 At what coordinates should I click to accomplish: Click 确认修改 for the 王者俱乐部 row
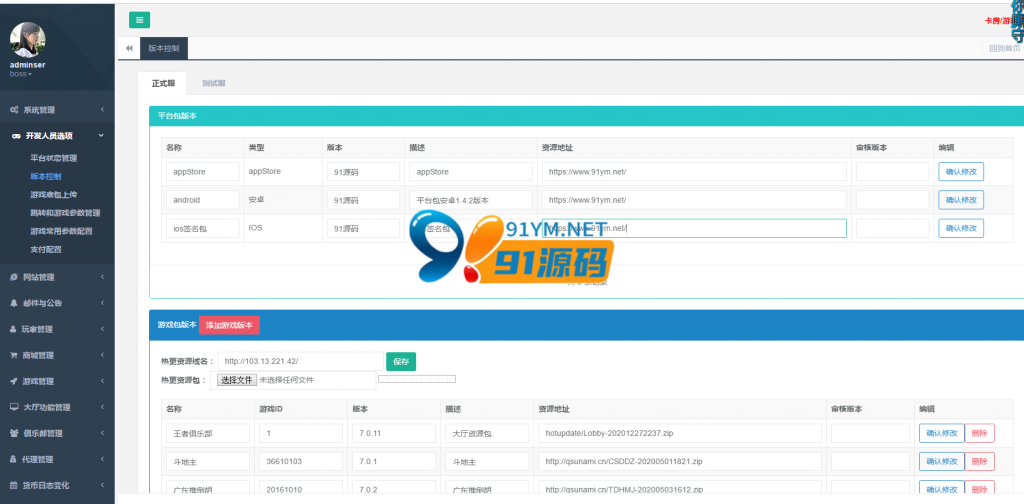[941, 433]
